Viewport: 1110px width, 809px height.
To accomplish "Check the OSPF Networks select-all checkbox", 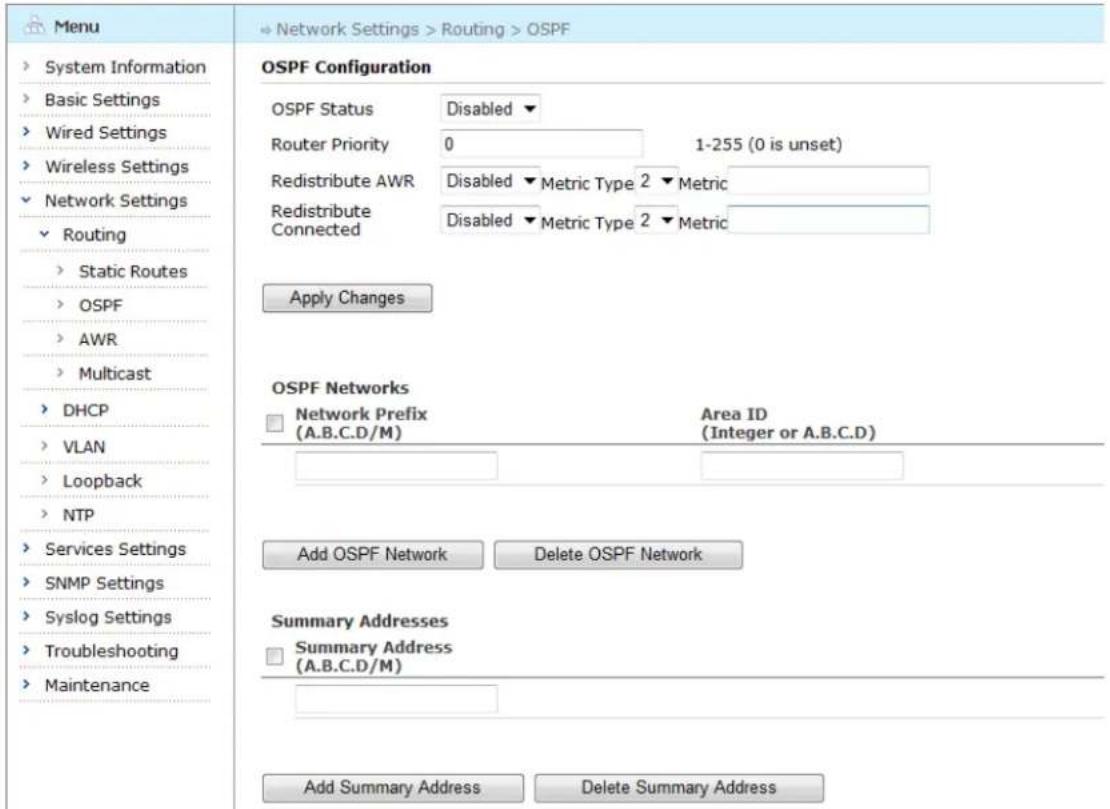I will click(275, 423).
